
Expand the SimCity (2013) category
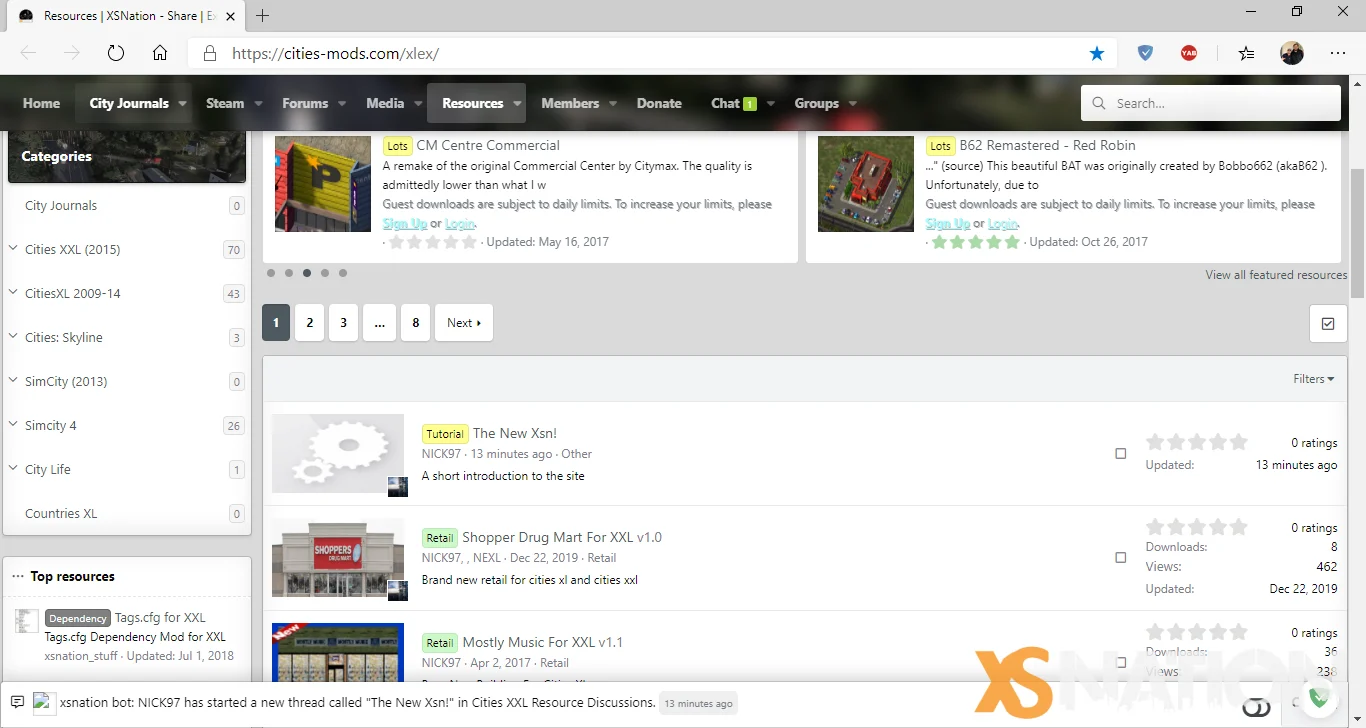[x=13, y=380]
